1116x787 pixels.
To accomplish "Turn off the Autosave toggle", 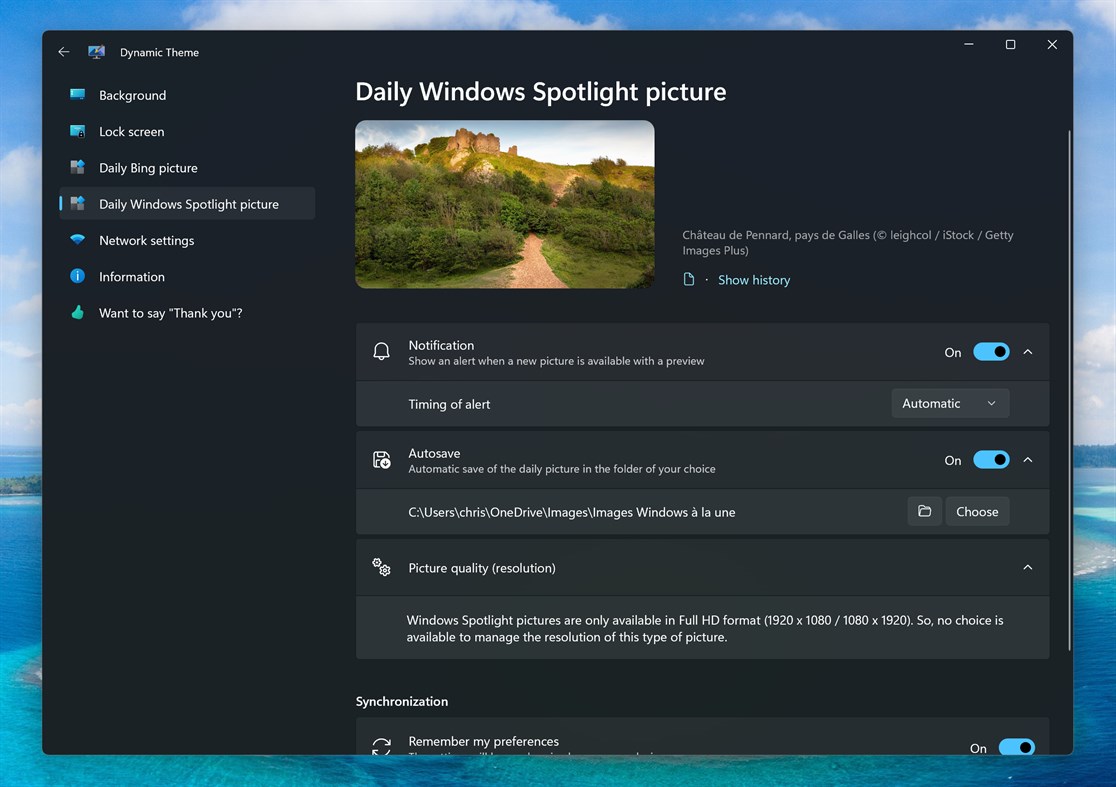I will [991, 459].
